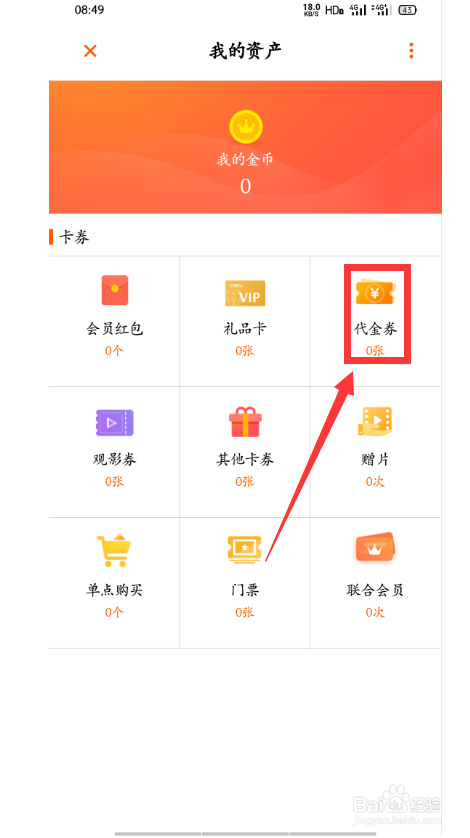Screen dimensions: 470x838
Task: Select the 代金券 voucher icon
Action: coord(375,292)
